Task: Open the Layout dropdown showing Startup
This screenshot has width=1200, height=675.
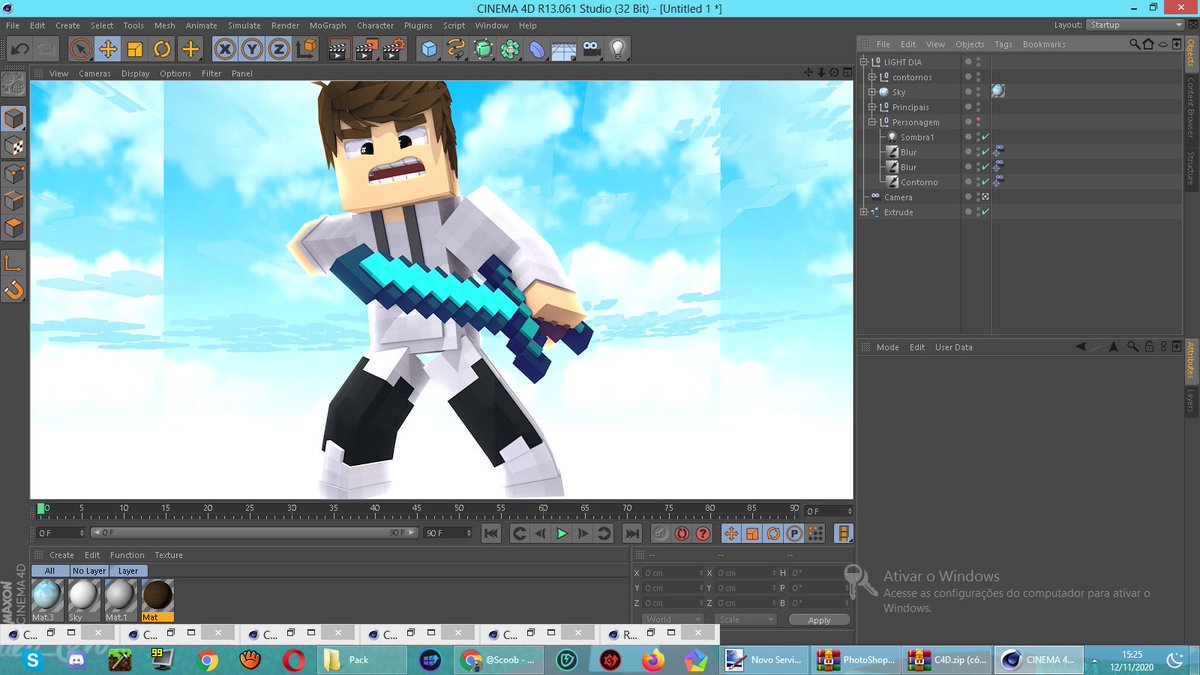Action: click(x=1135, y=25)
